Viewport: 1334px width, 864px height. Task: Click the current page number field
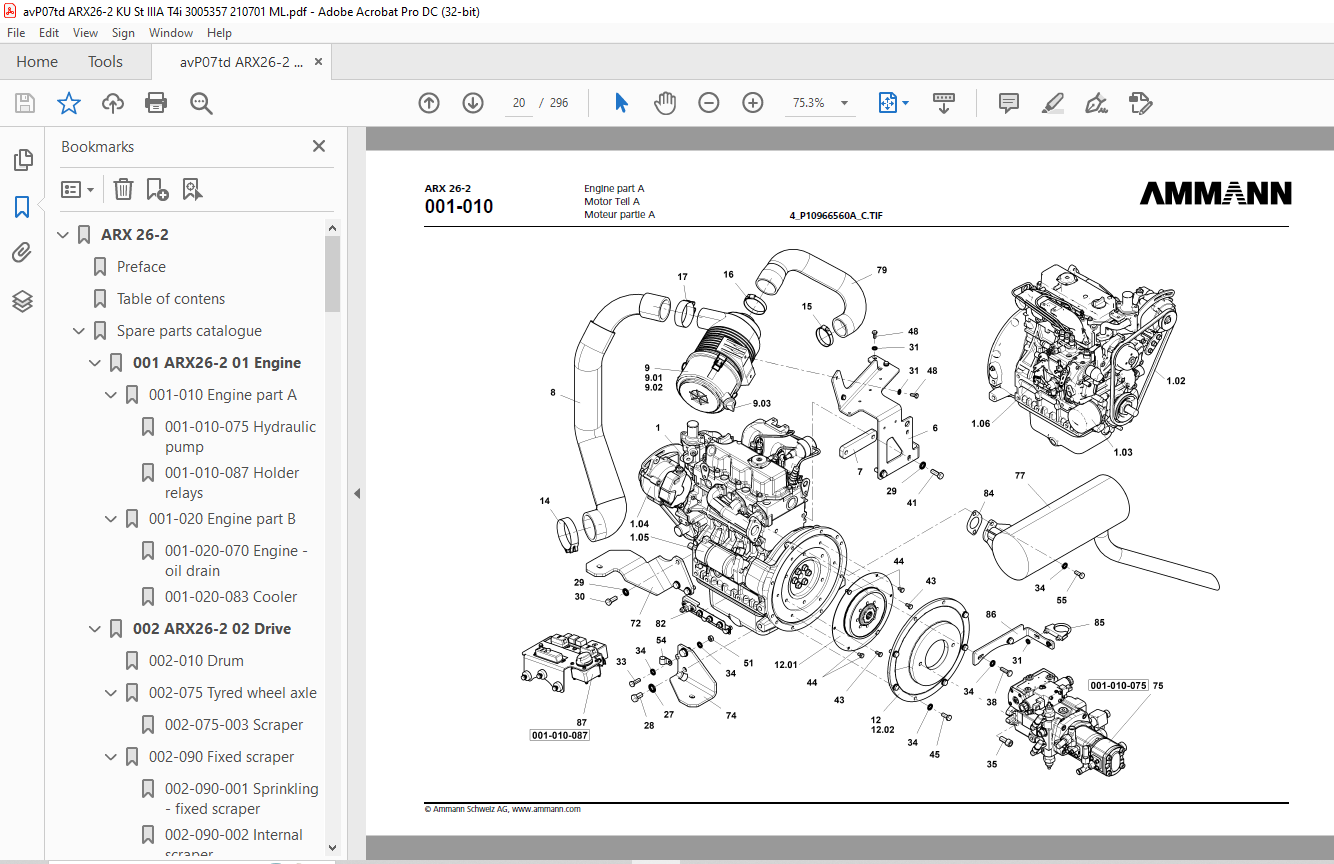(519, 103)
